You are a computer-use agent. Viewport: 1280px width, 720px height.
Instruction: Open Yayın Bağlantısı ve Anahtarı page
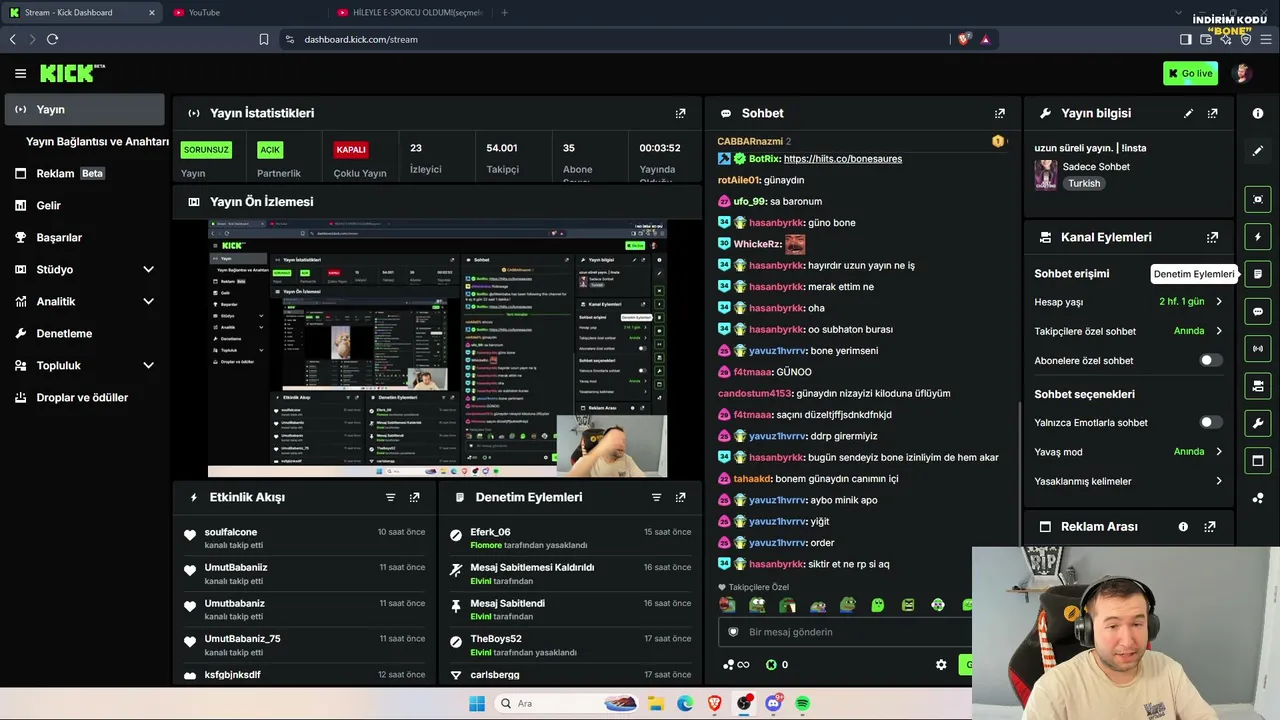(97, 141)
